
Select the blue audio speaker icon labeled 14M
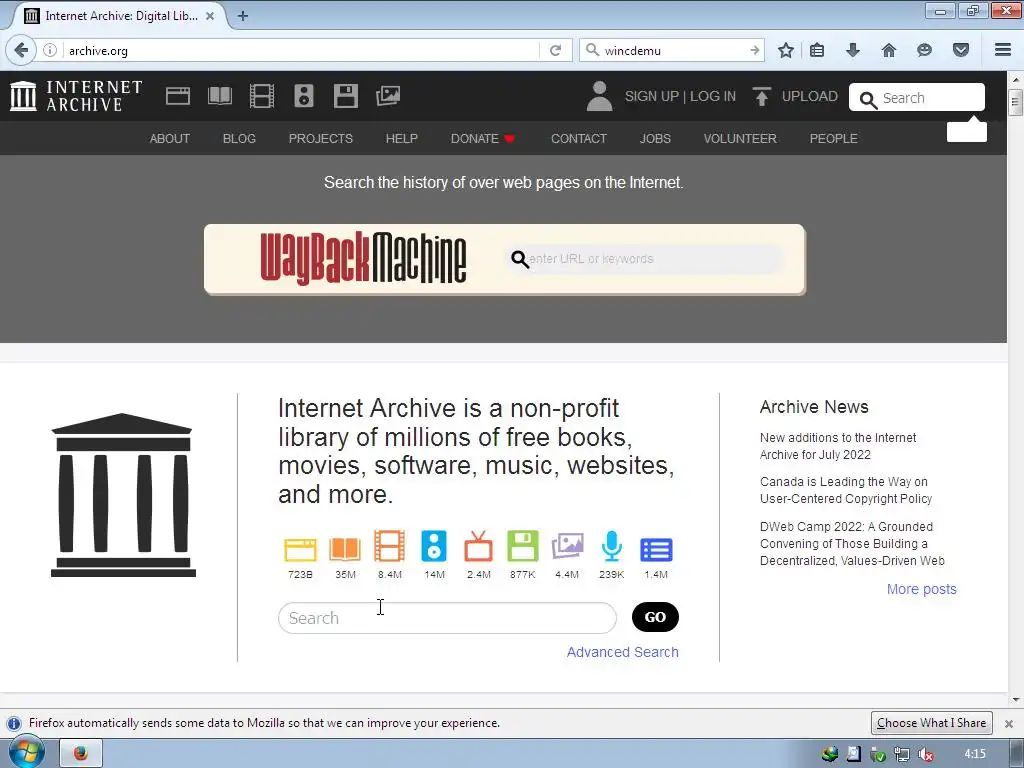click(434, 546)
